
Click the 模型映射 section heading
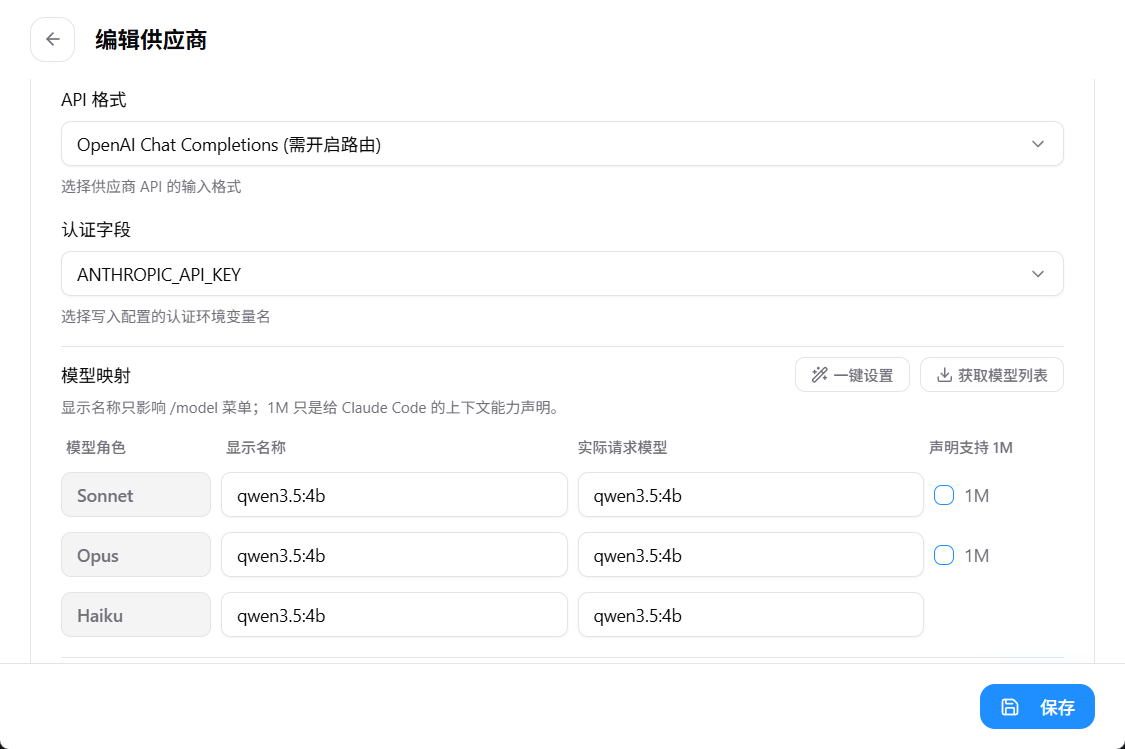tap(95, 376)
